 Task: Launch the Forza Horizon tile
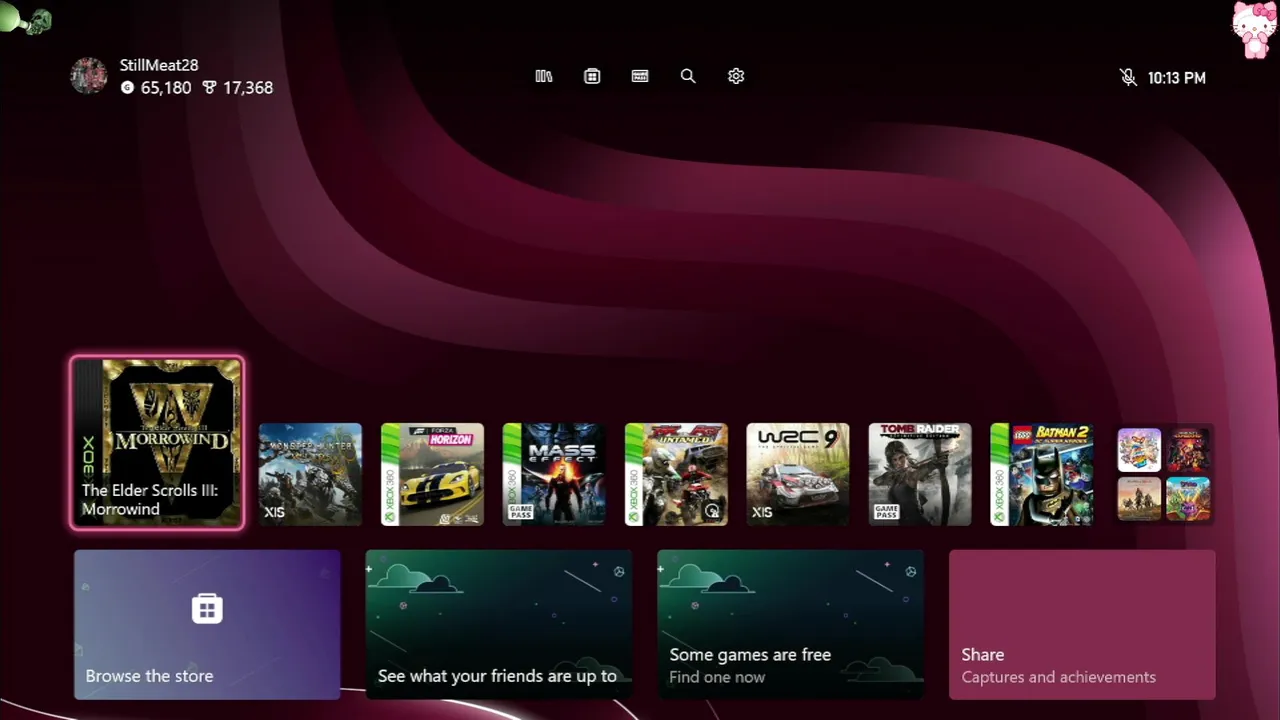[x=432, y=474]
